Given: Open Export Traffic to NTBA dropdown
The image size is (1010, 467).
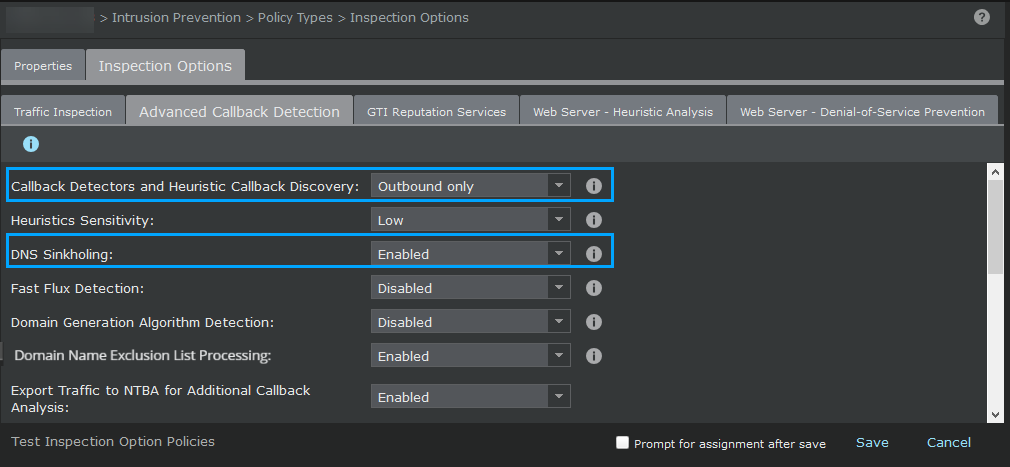Looking at the screenshot, I should pos(471,397).
